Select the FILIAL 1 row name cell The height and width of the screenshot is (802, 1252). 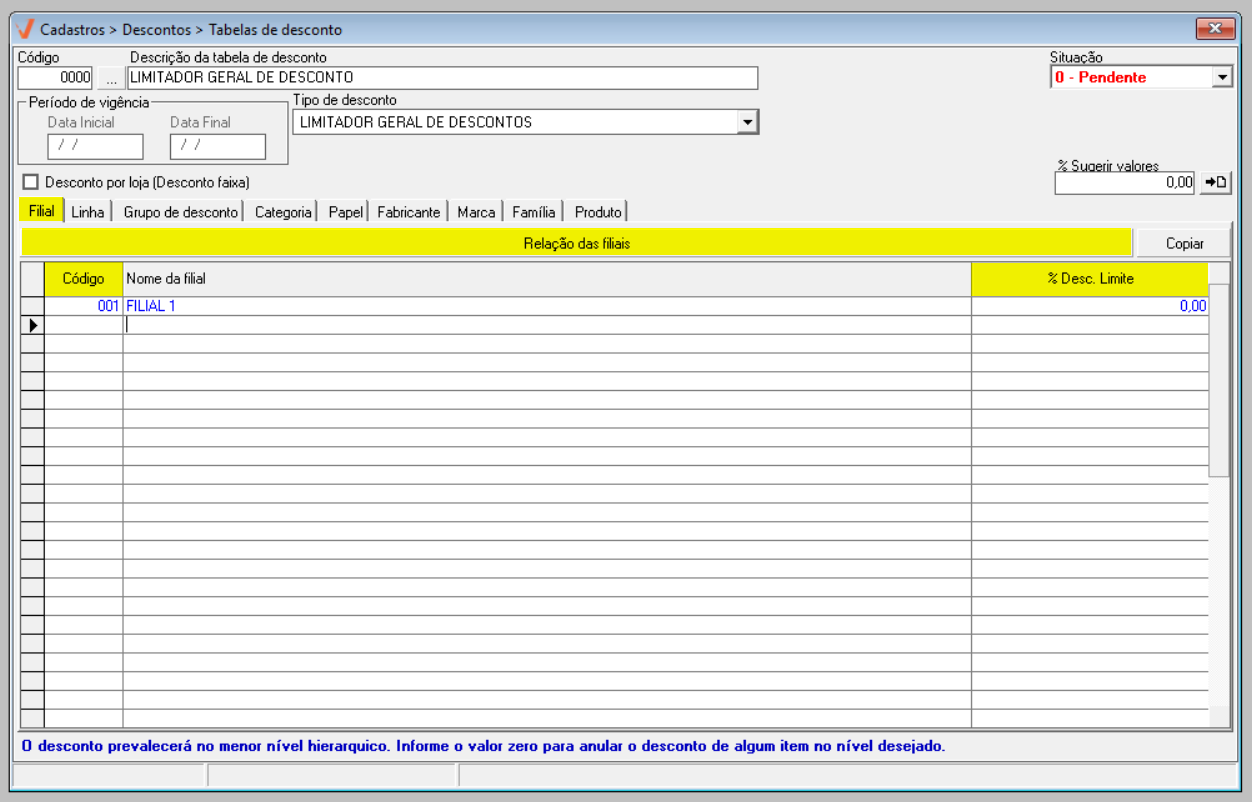(546, 306)
